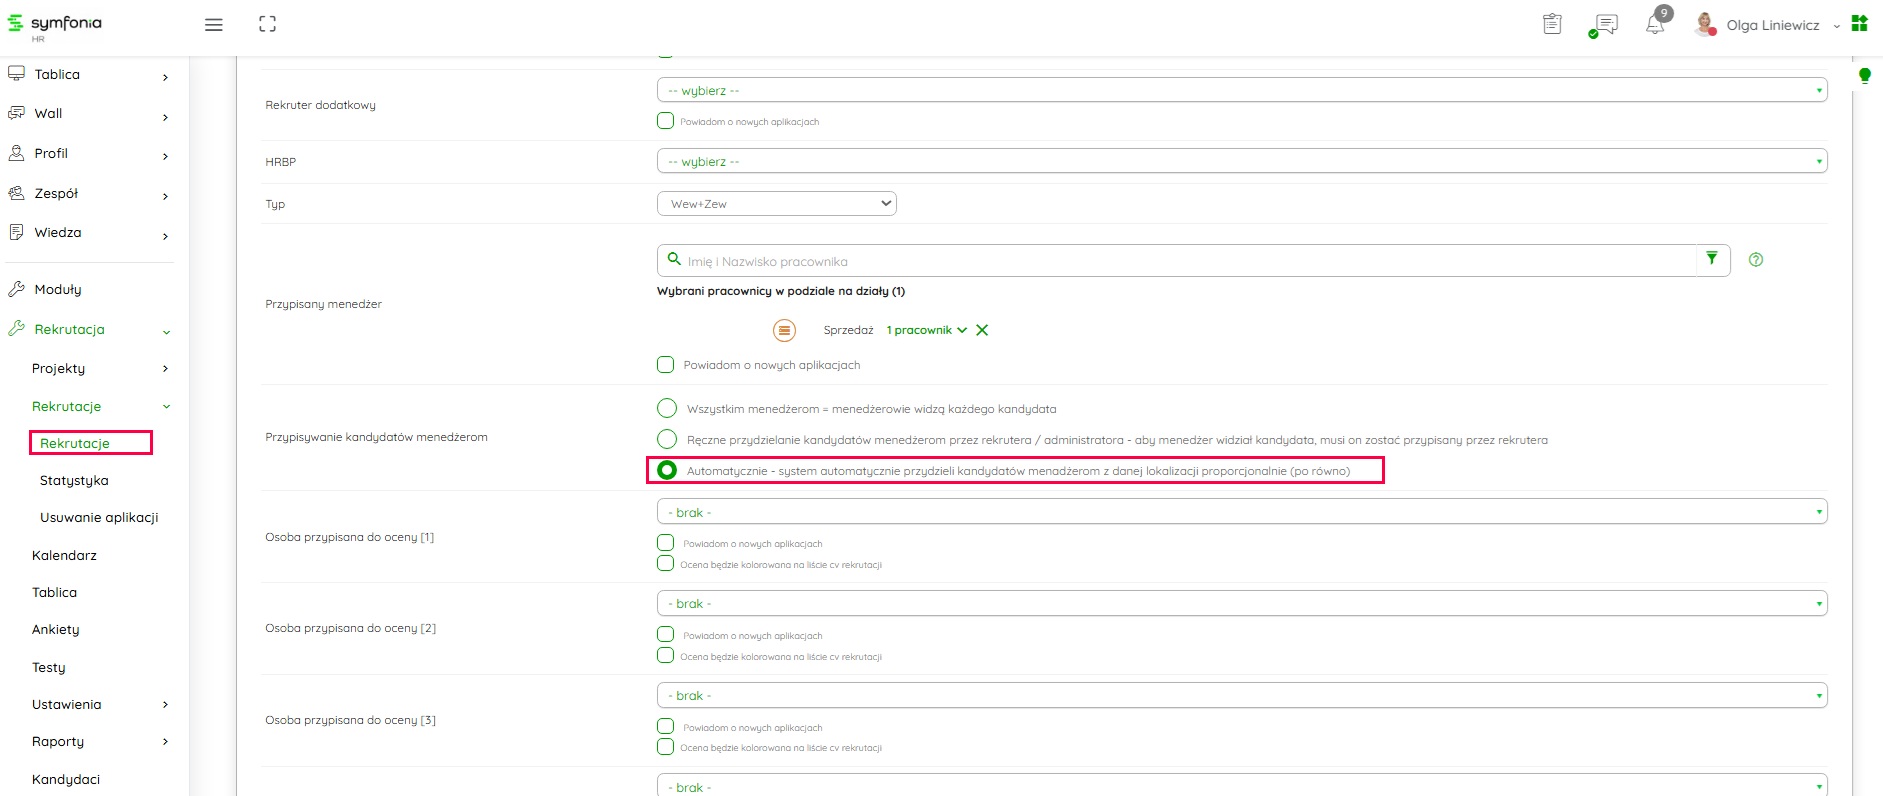Click the symfonia HR logo
The width and height of the screenshot is (1883, 796).
[56, 25]
